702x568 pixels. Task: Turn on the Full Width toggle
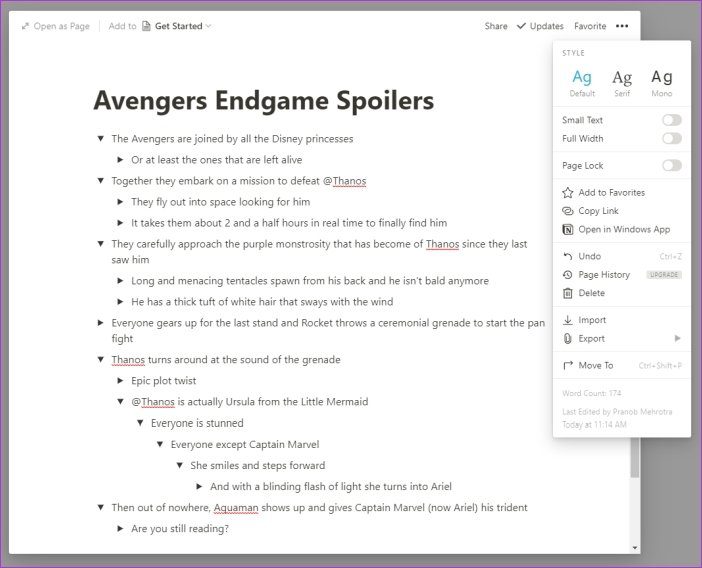(672, 138)
